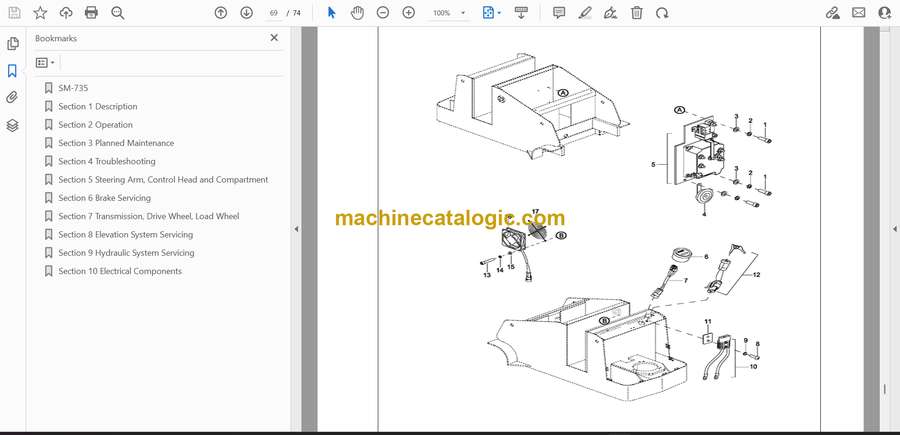The width and height of the screenshot is (900, 435).
Task: Collapse the left navigation pane arrow
Action: (x=296, y=229)
